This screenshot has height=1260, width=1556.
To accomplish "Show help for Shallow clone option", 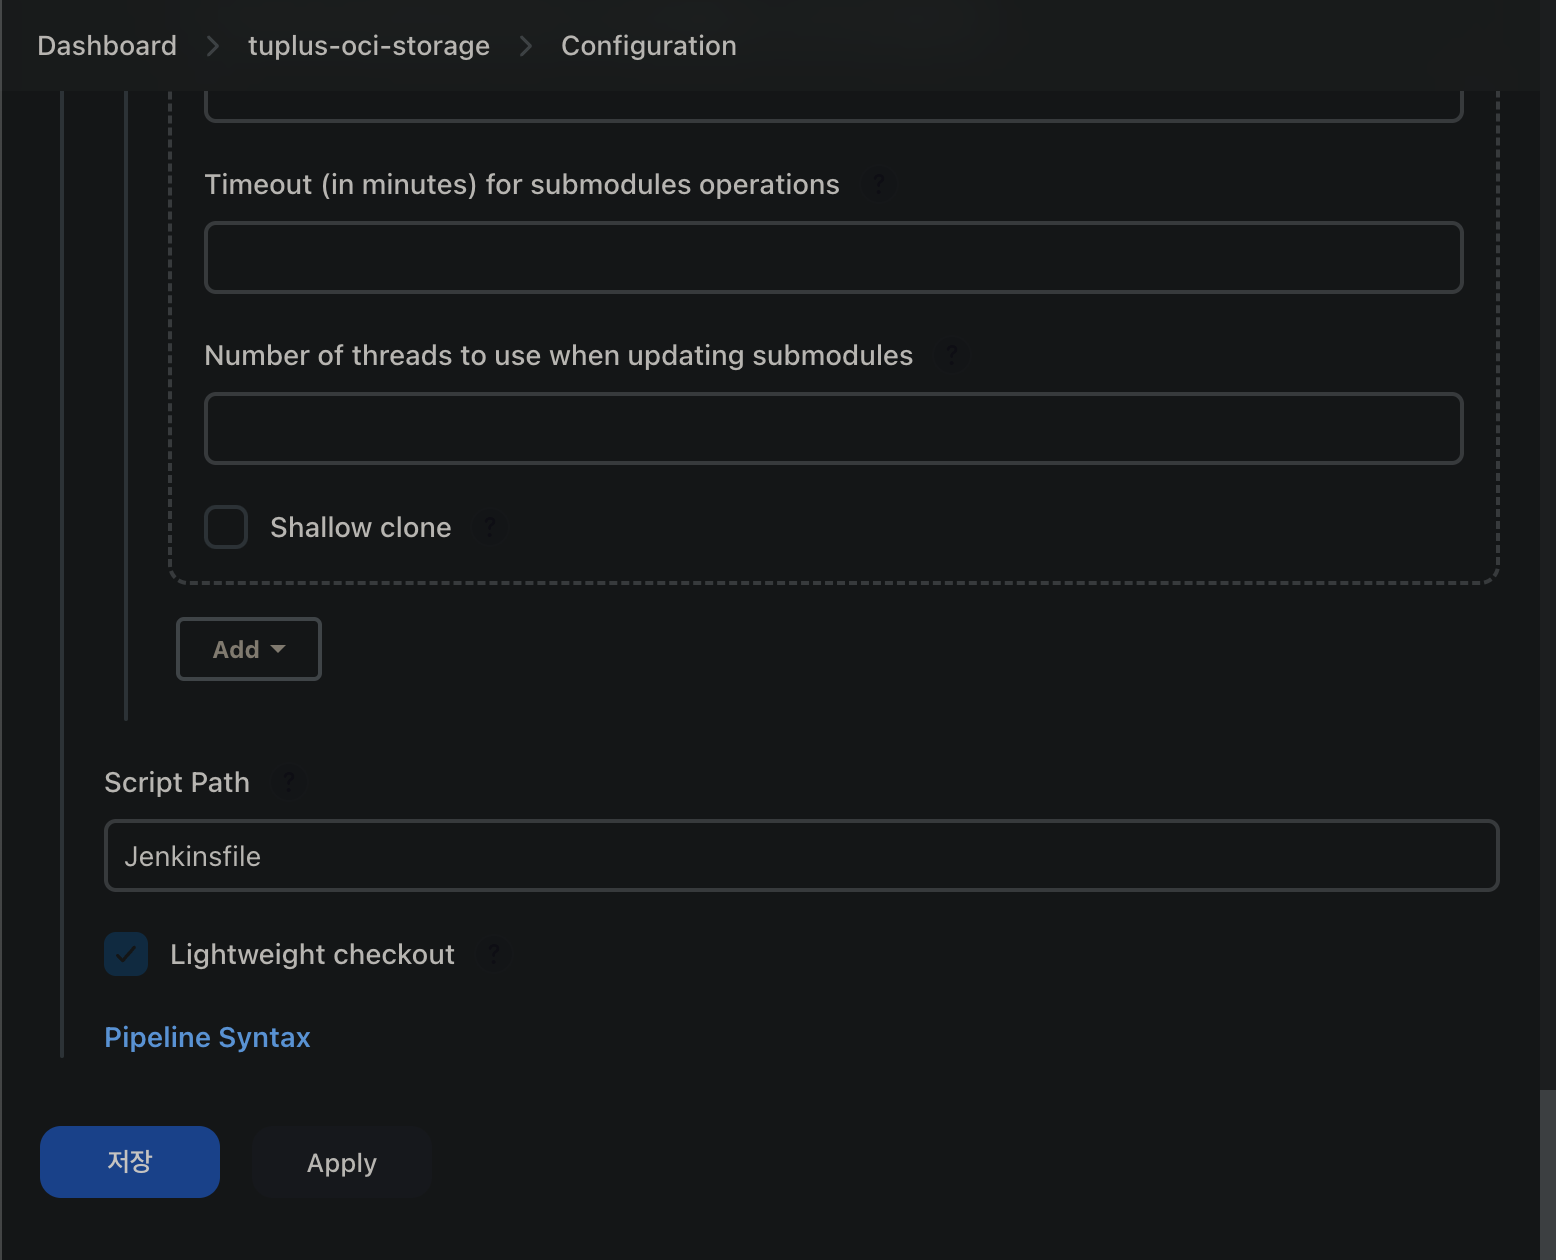I will [490, 528].
